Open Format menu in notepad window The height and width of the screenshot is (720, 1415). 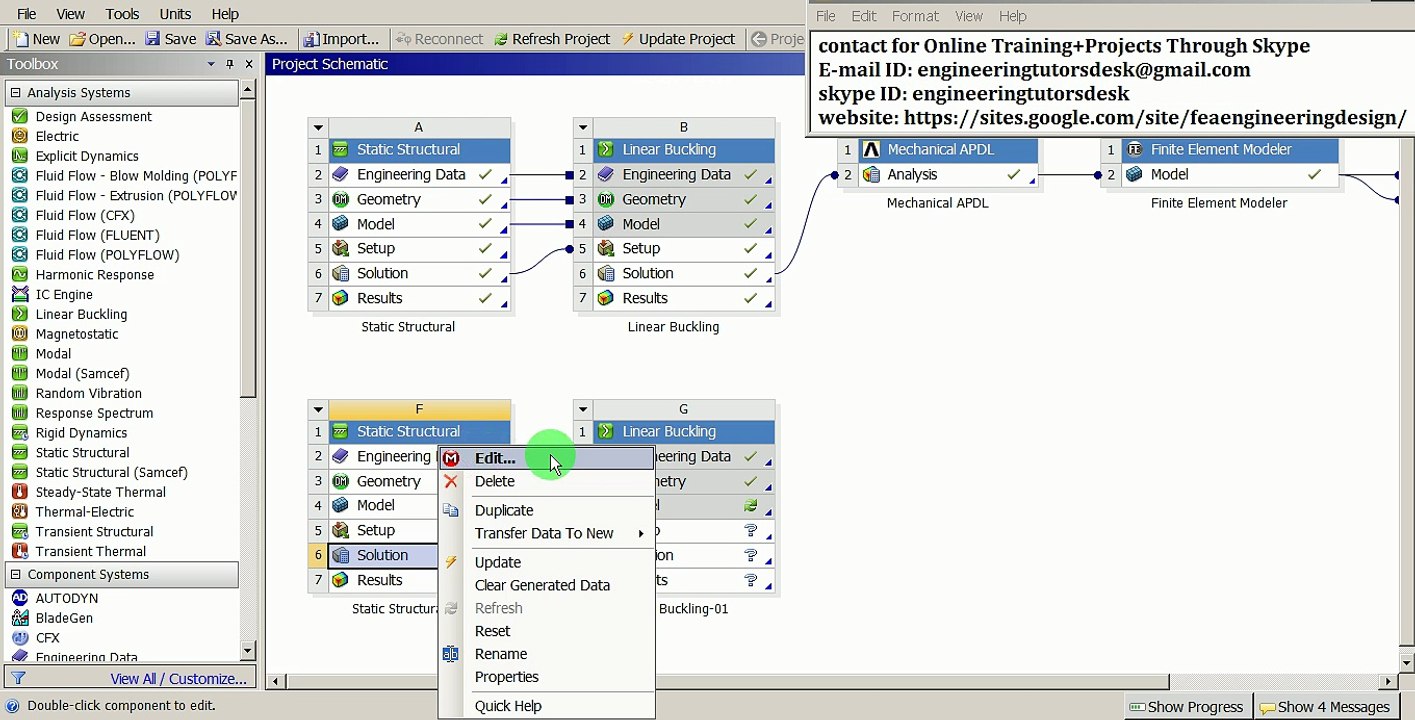click(915, 16)
